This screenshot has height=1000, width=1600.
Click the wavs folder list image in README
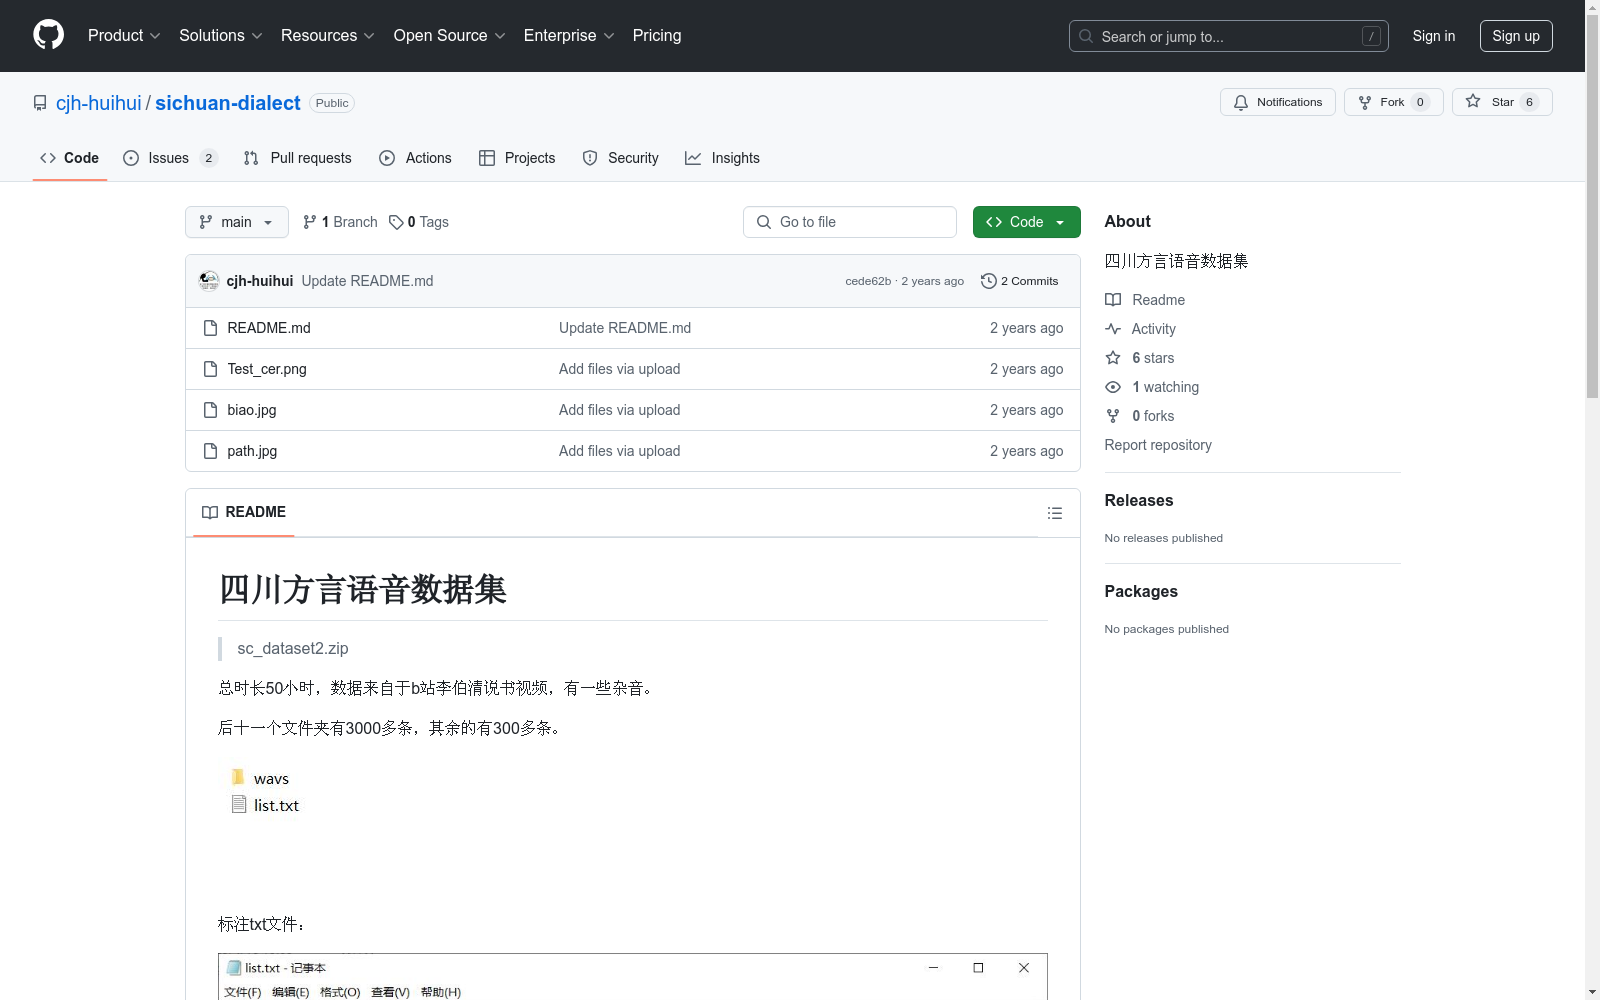coord(265,791)
